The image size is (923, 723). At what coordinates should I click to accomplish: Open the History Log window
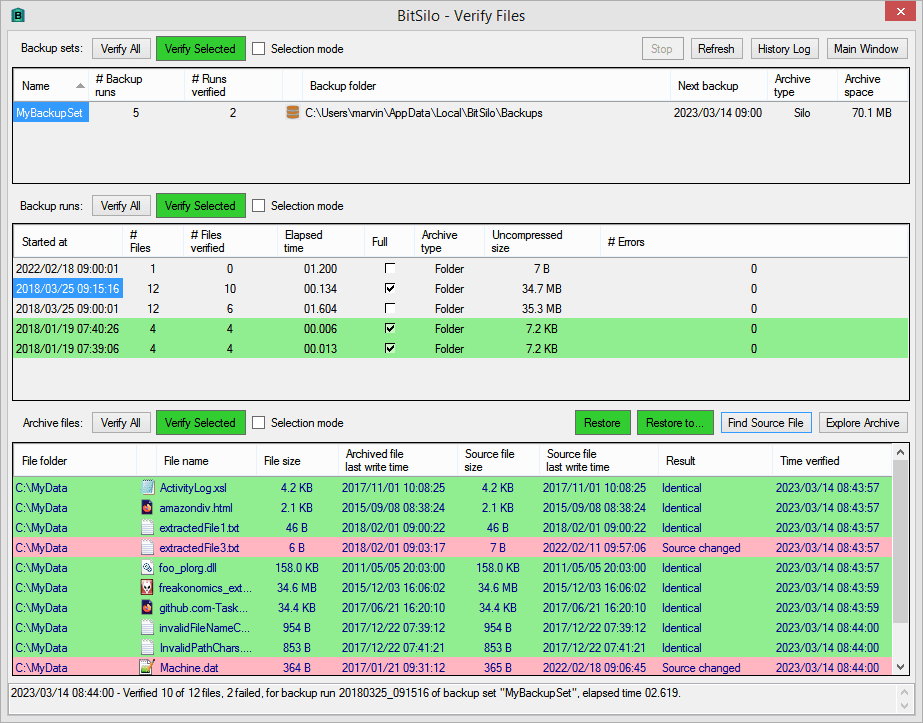coord(784,48)
